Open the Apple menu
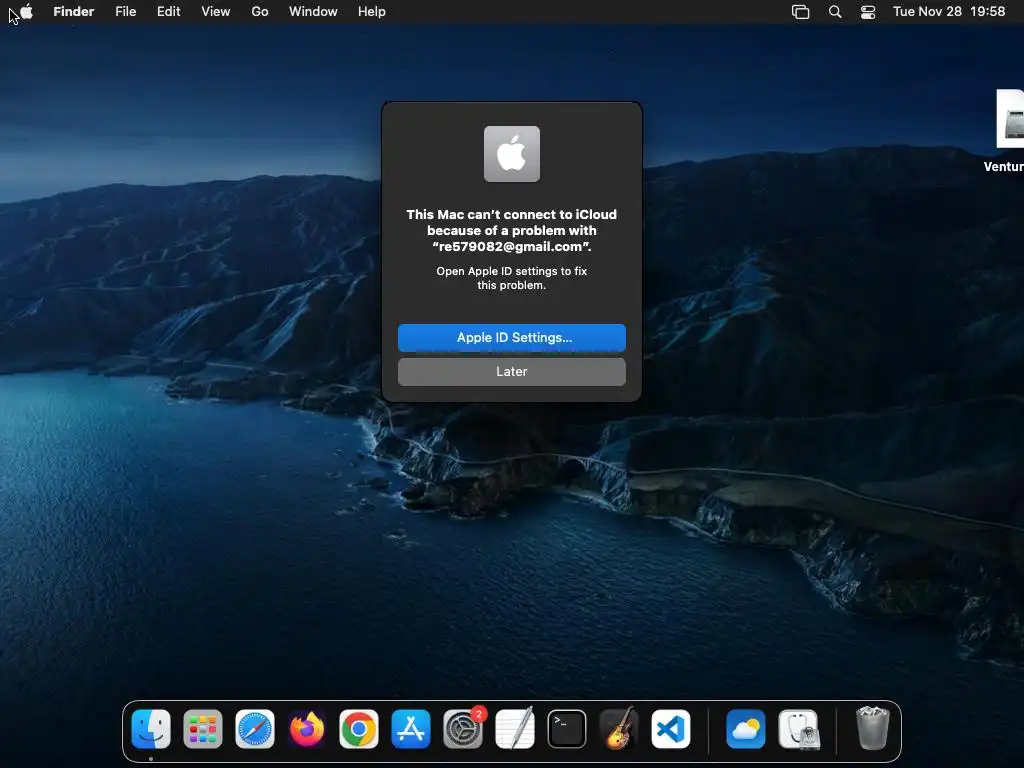 [x=26, y=11]
